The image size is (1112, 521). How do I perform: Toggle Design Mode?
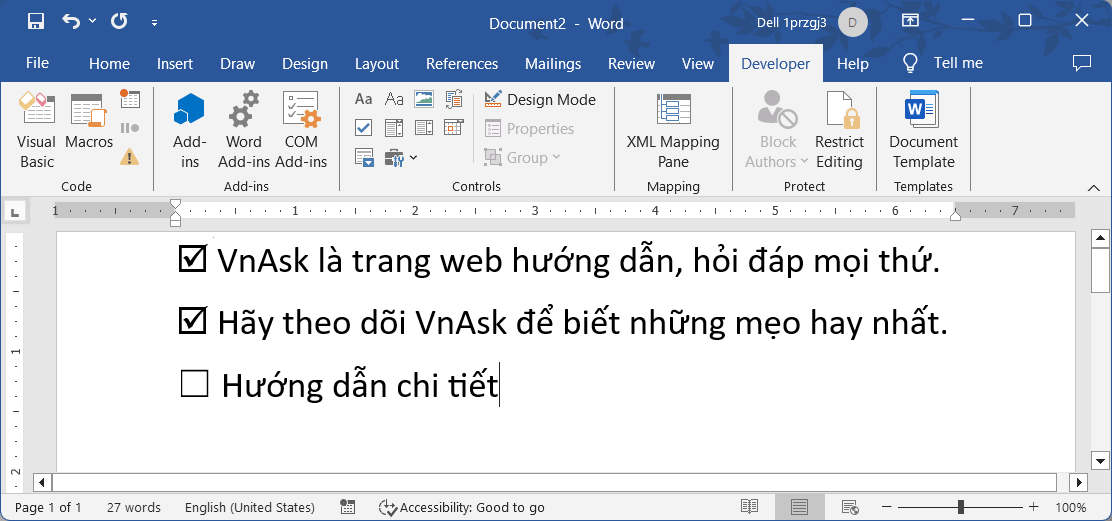(x=540, y=99)
